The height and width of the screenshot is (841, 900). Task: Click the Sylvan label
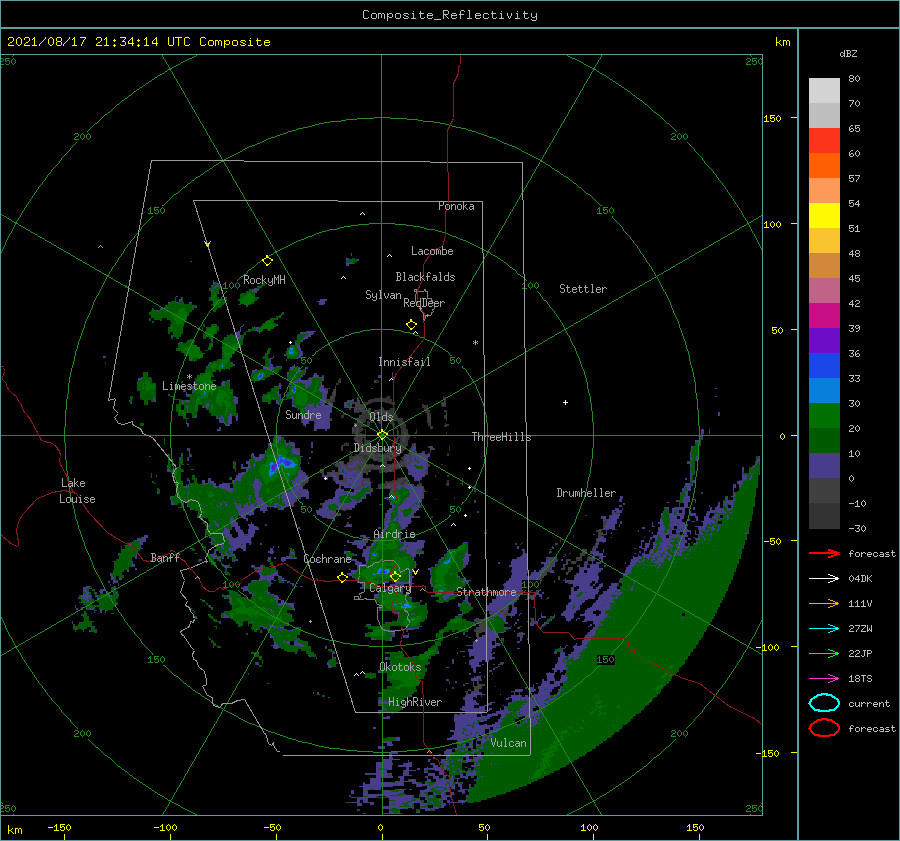[383, 295]
